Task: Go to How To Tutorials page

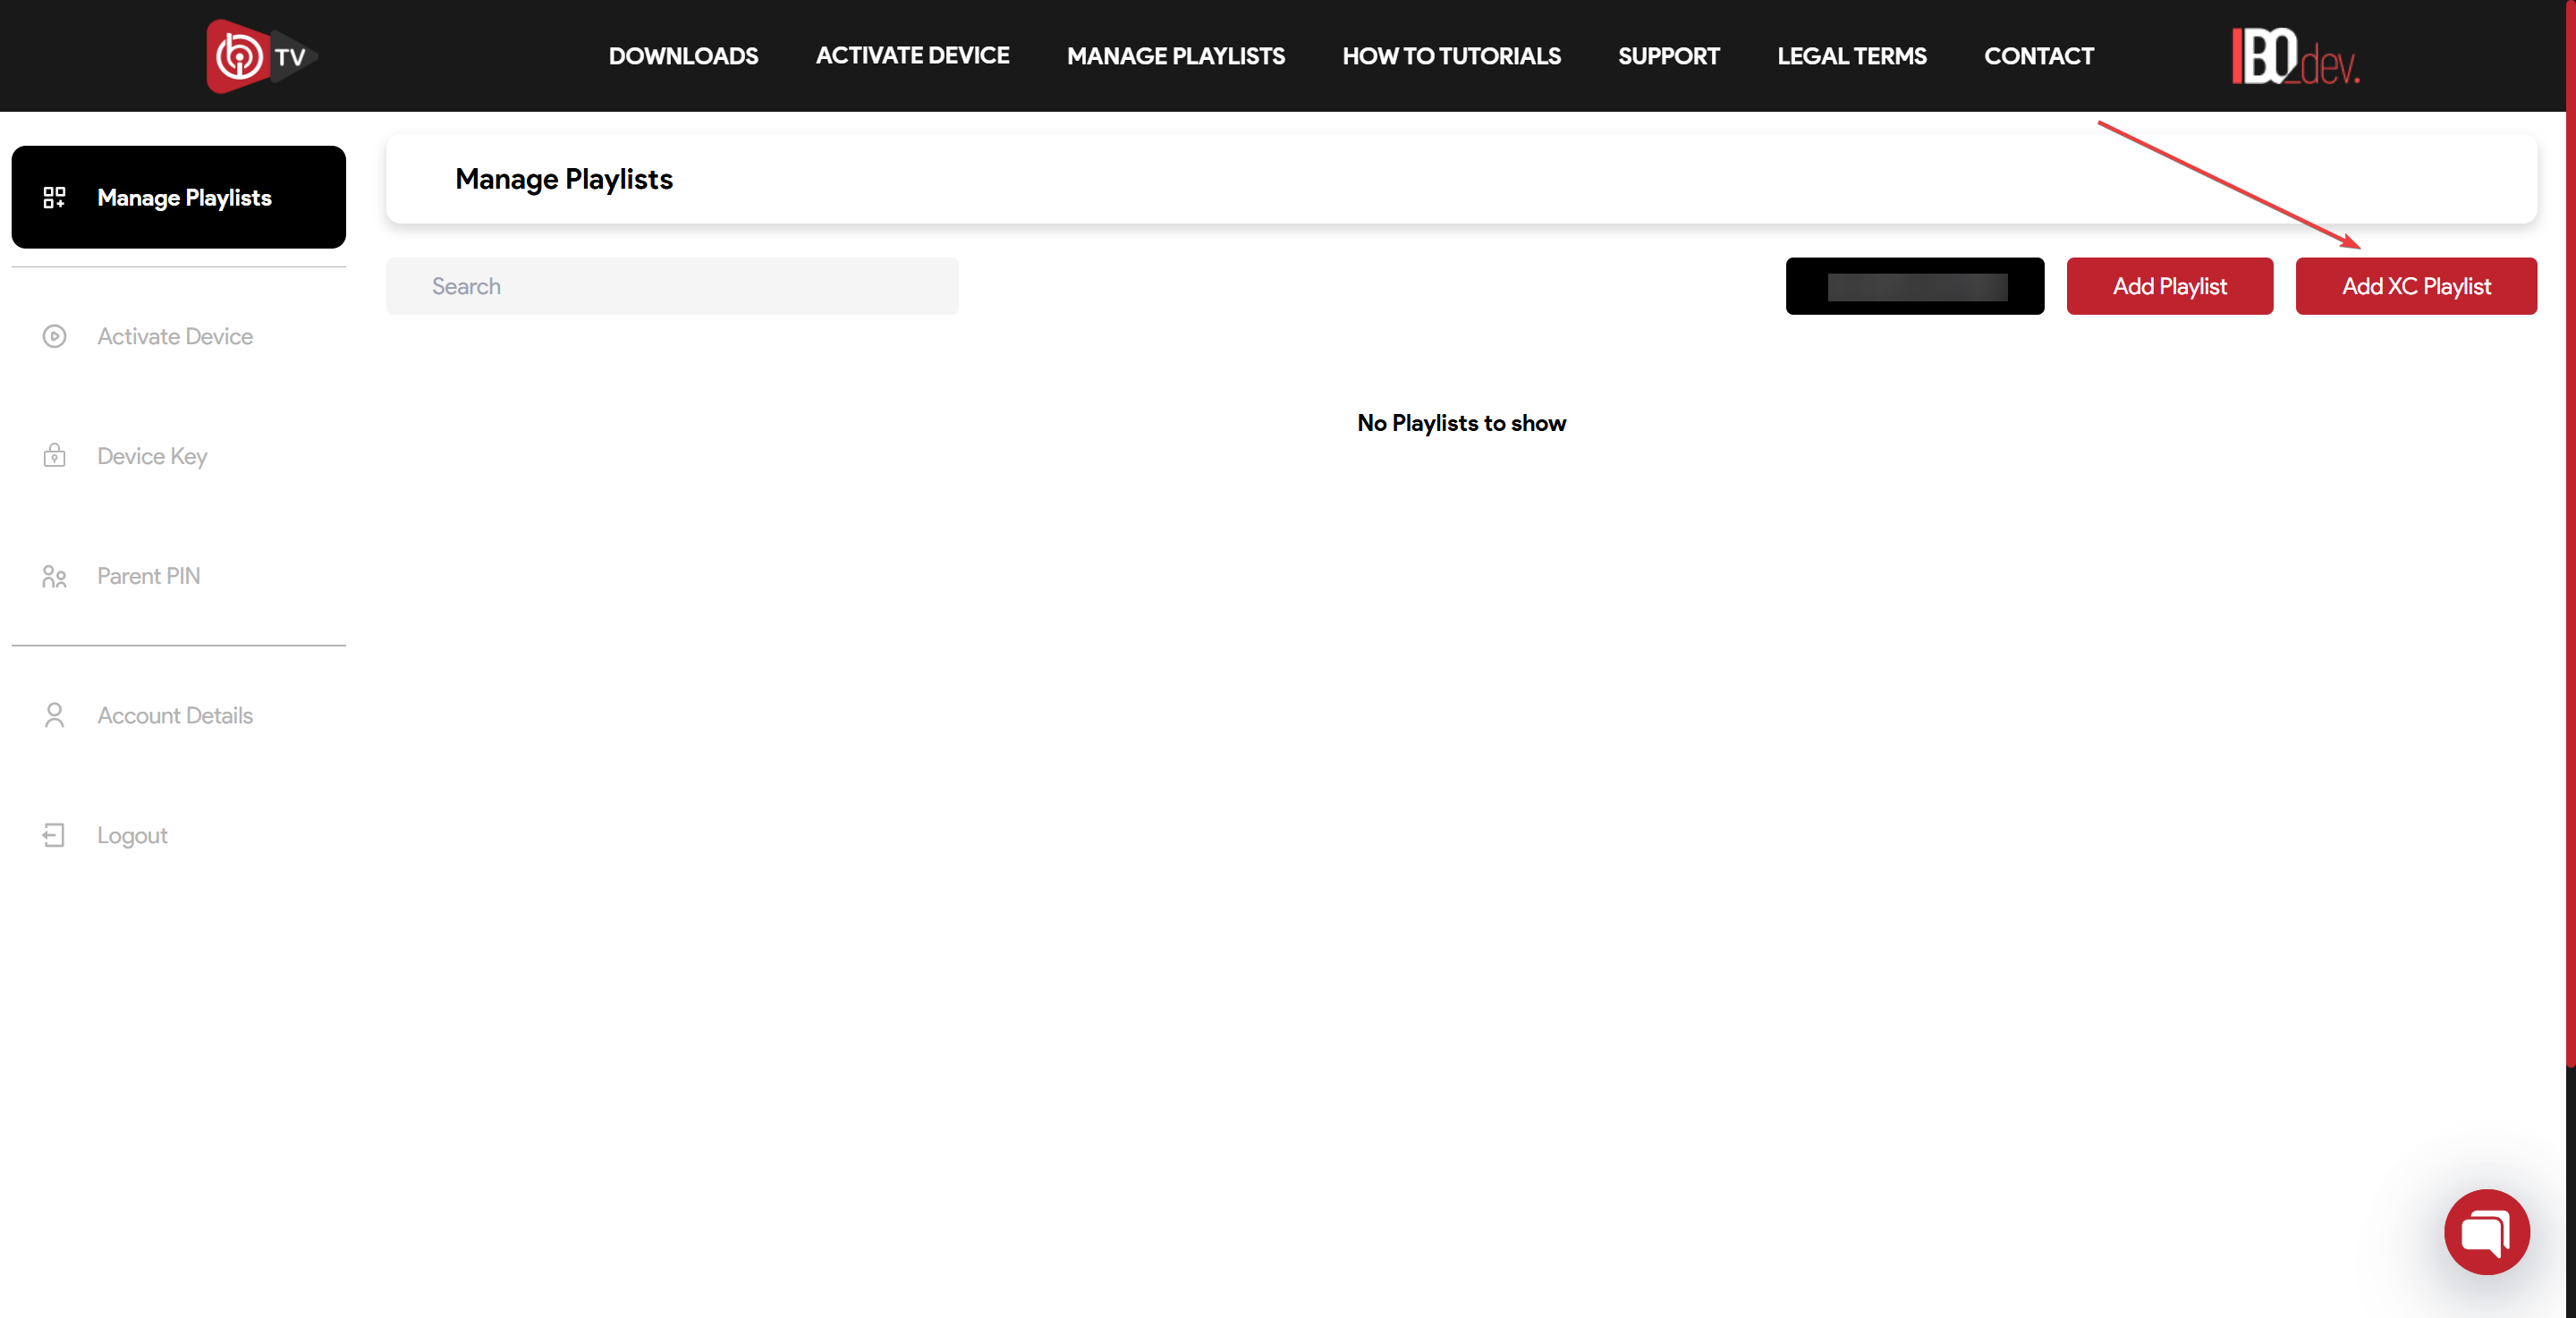Action: [1451, 56]
